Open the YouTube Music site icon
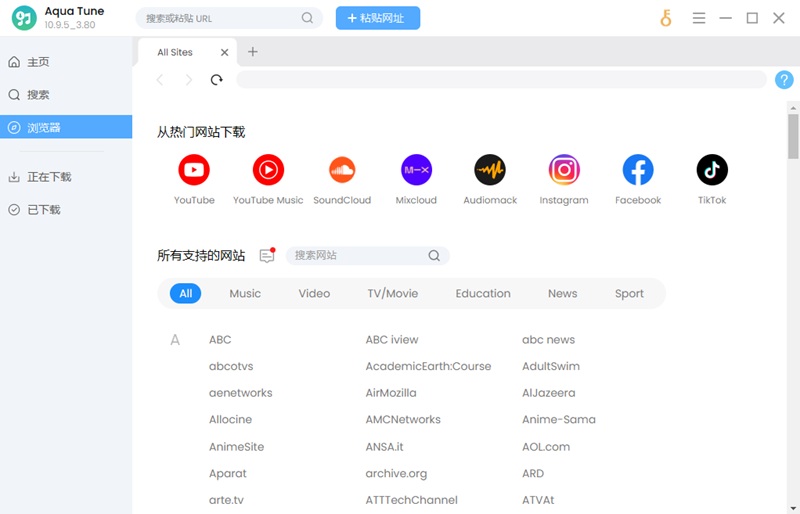 (x=268, y=169)
